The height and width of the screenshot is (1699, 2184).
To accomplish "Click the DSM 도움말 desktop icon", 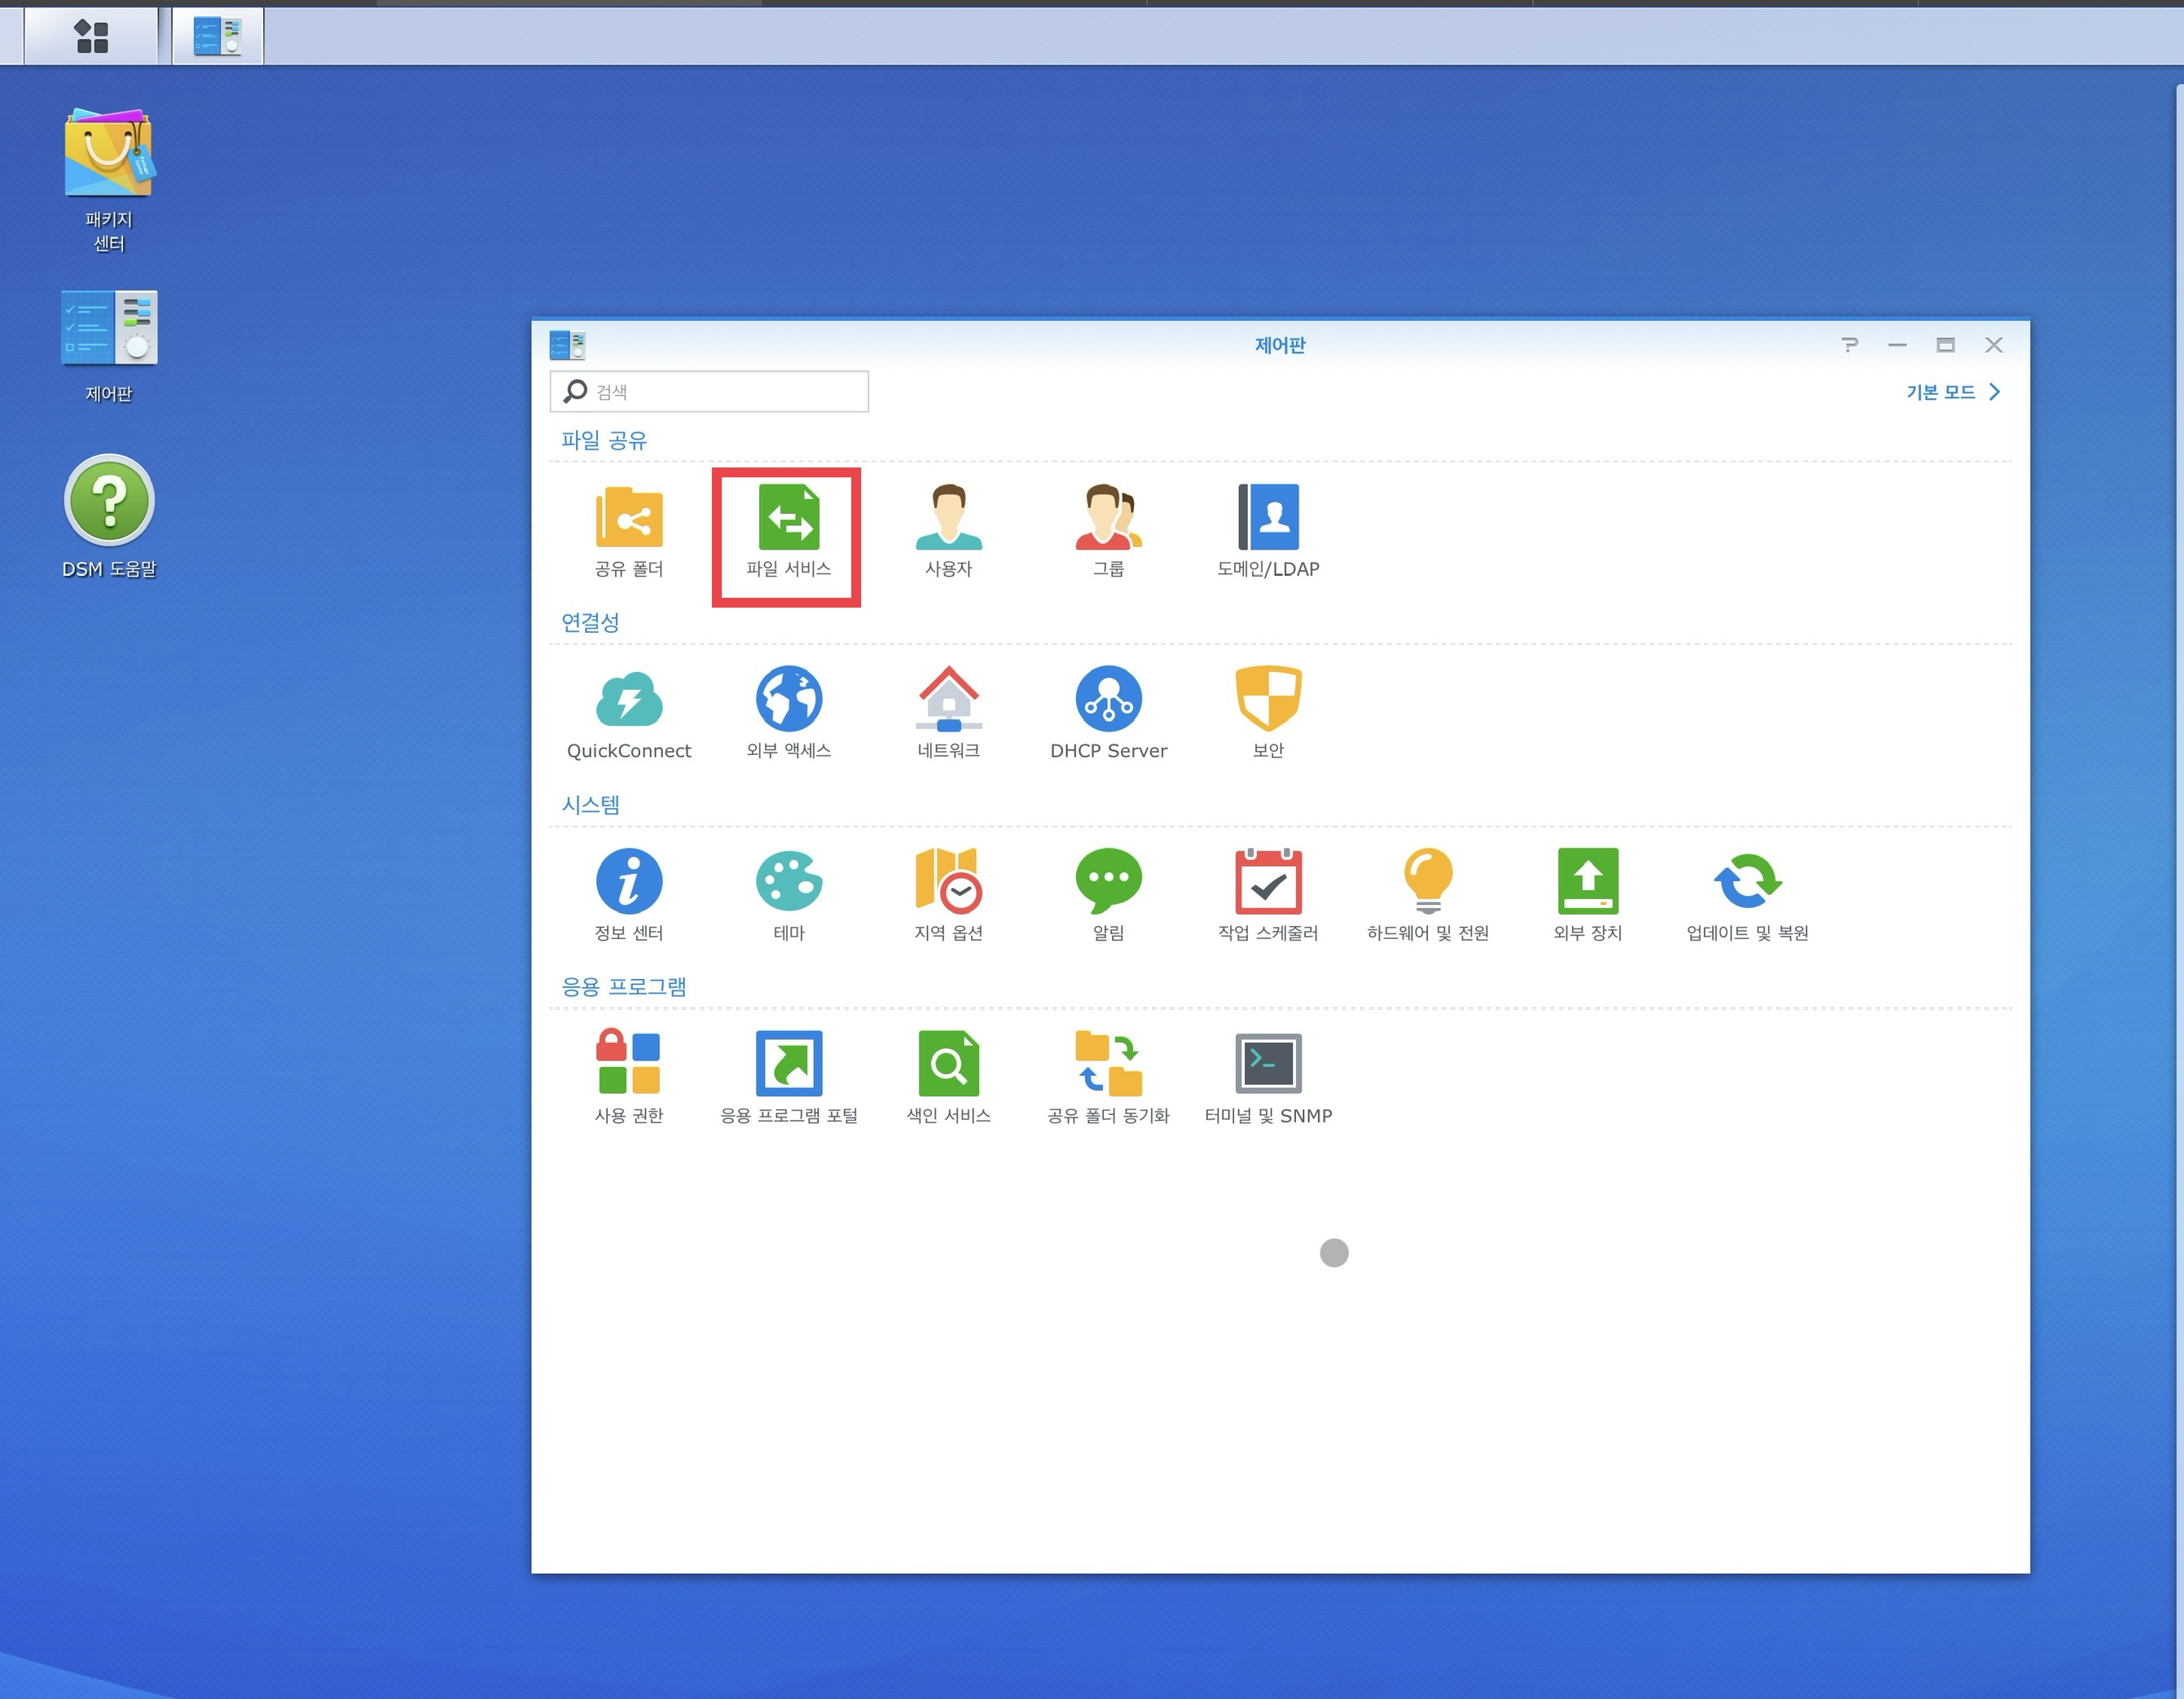I will click(108, 516).
